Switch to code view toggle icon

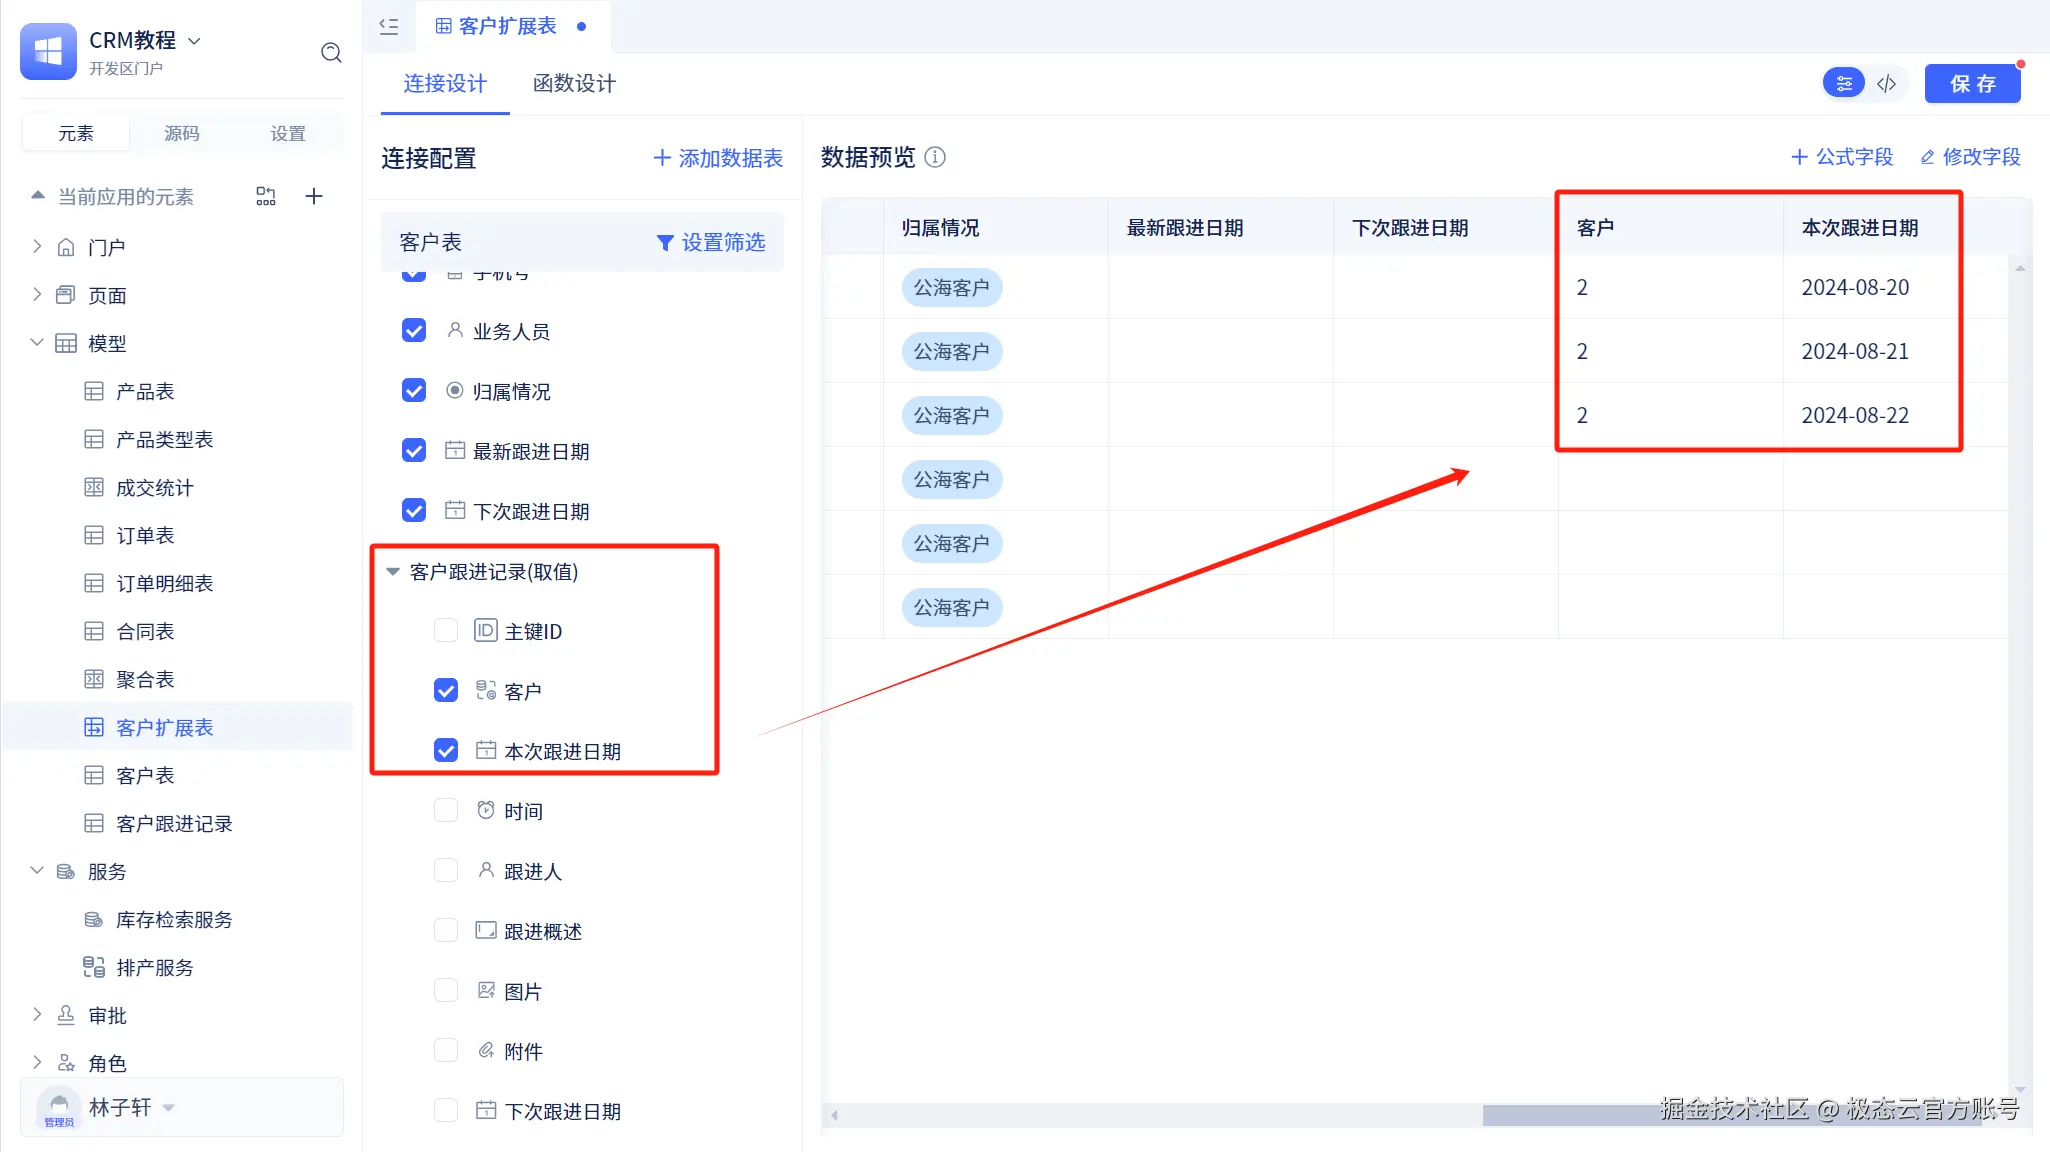(1887, 84)
